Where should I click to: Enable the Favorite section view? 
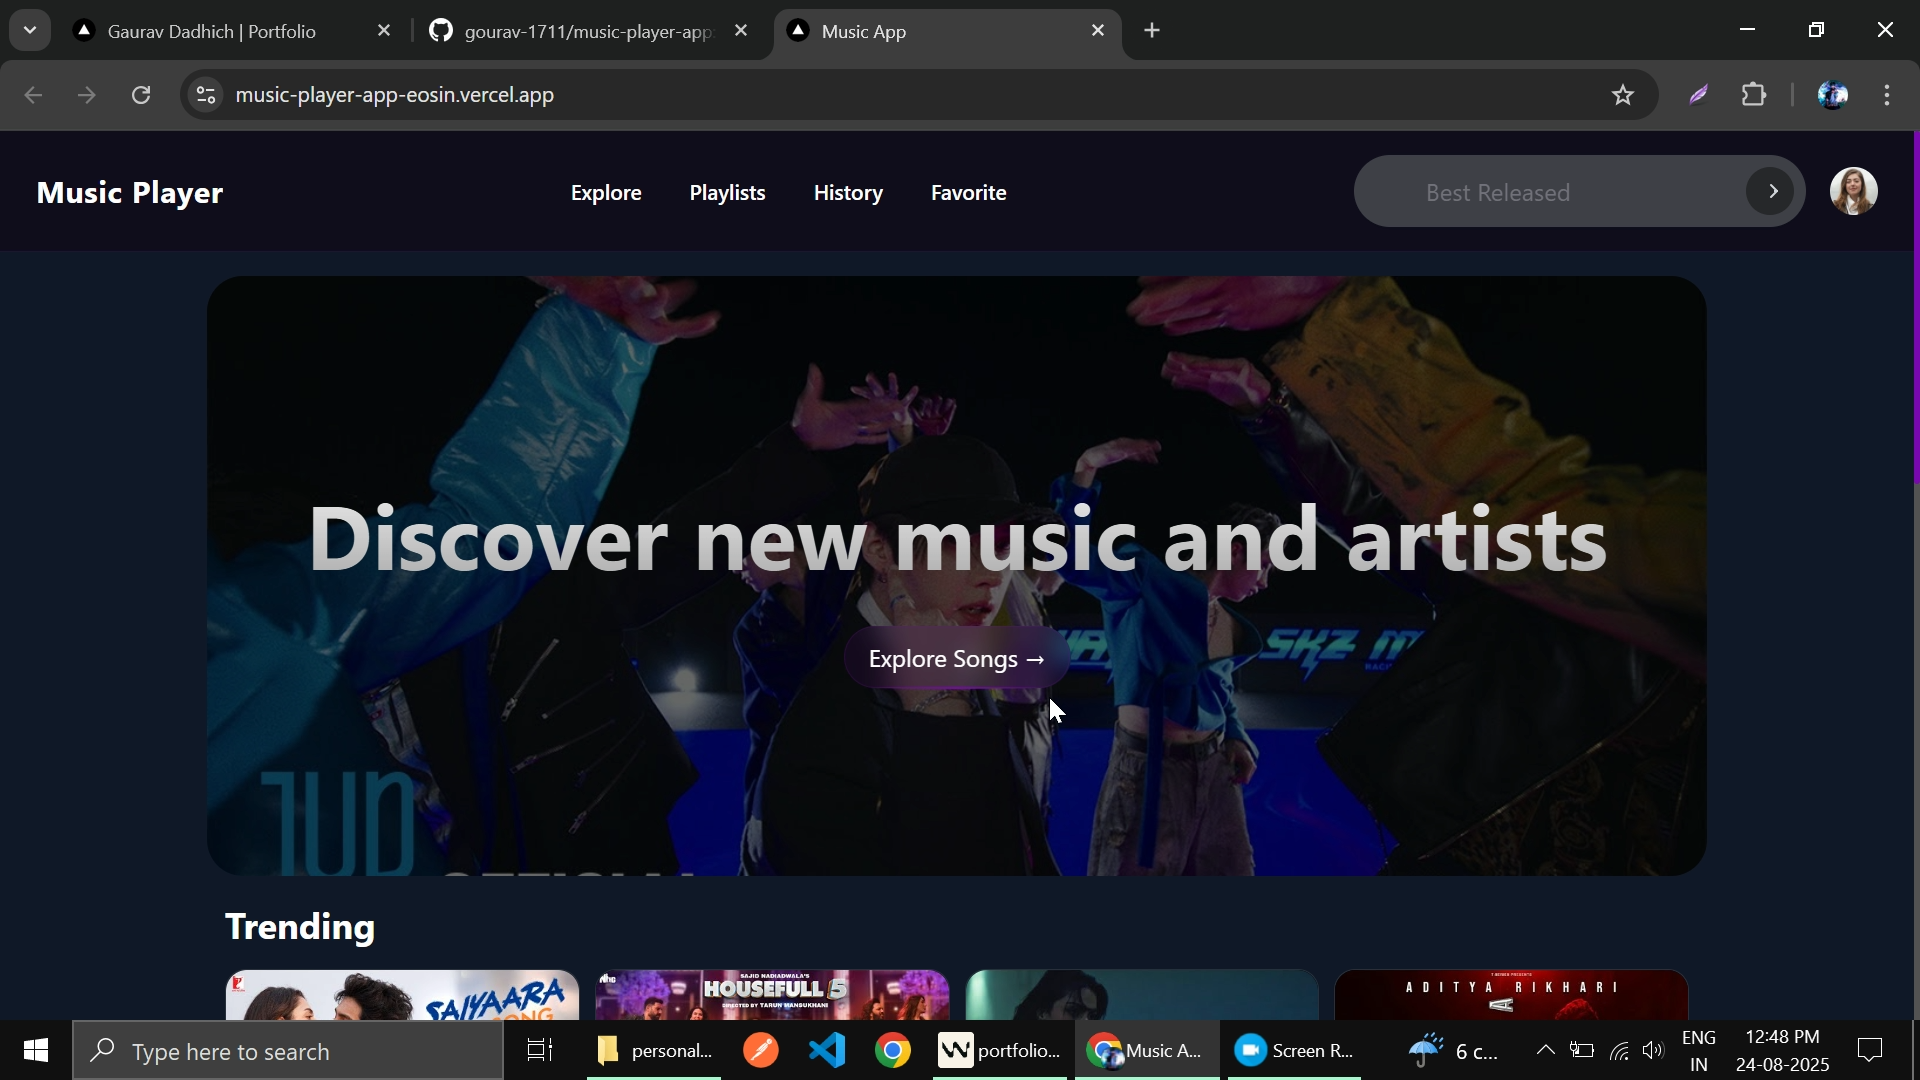click(968, 192)
